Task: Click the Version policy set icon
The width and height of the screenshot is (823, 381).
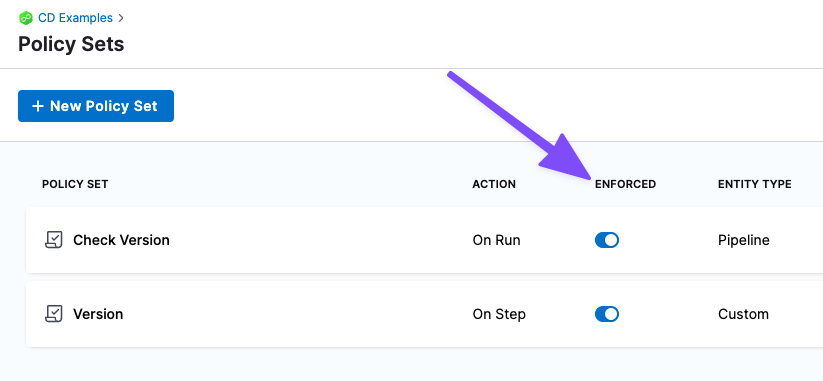Action: coord(54,314)
